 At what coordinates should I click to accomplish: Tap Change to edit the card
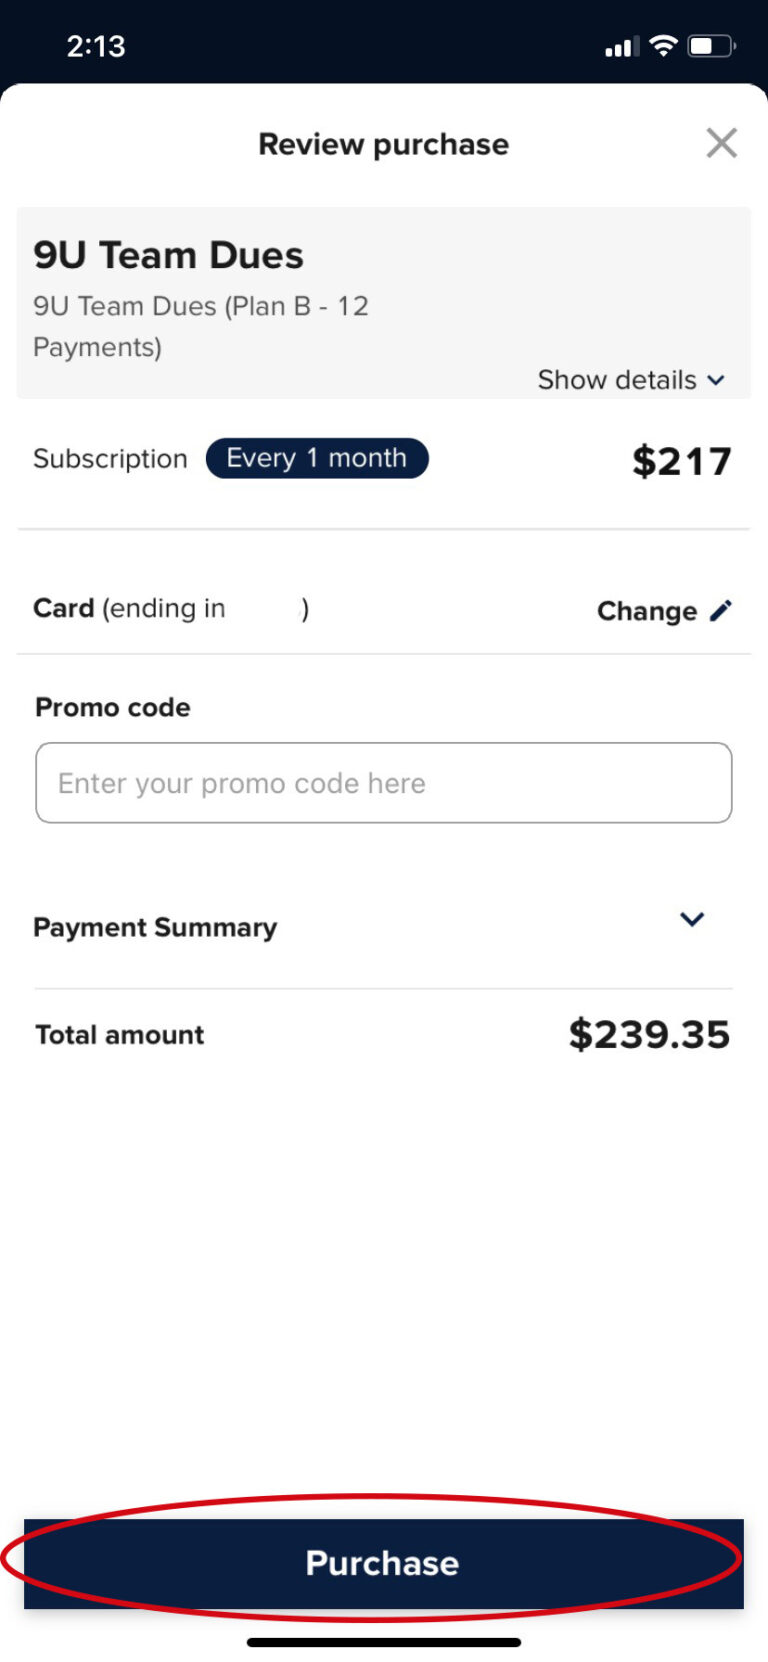pos(647,611)
